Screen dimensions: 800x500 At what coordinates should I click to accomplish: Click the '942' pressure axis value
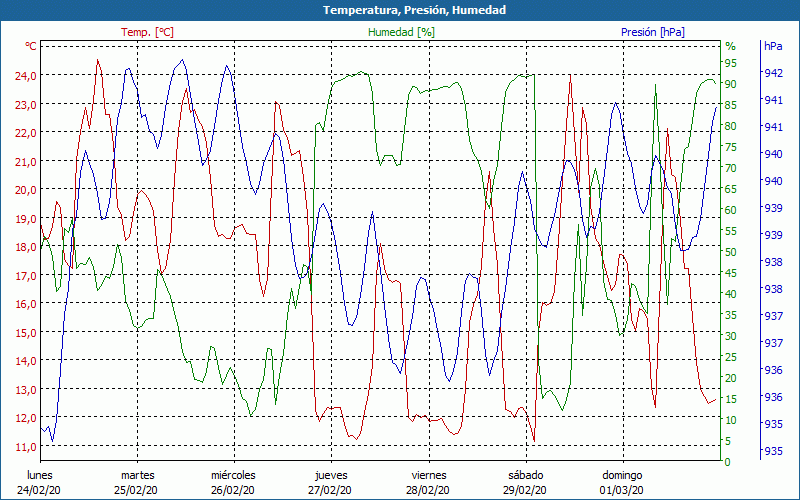(x=773, y=73)
